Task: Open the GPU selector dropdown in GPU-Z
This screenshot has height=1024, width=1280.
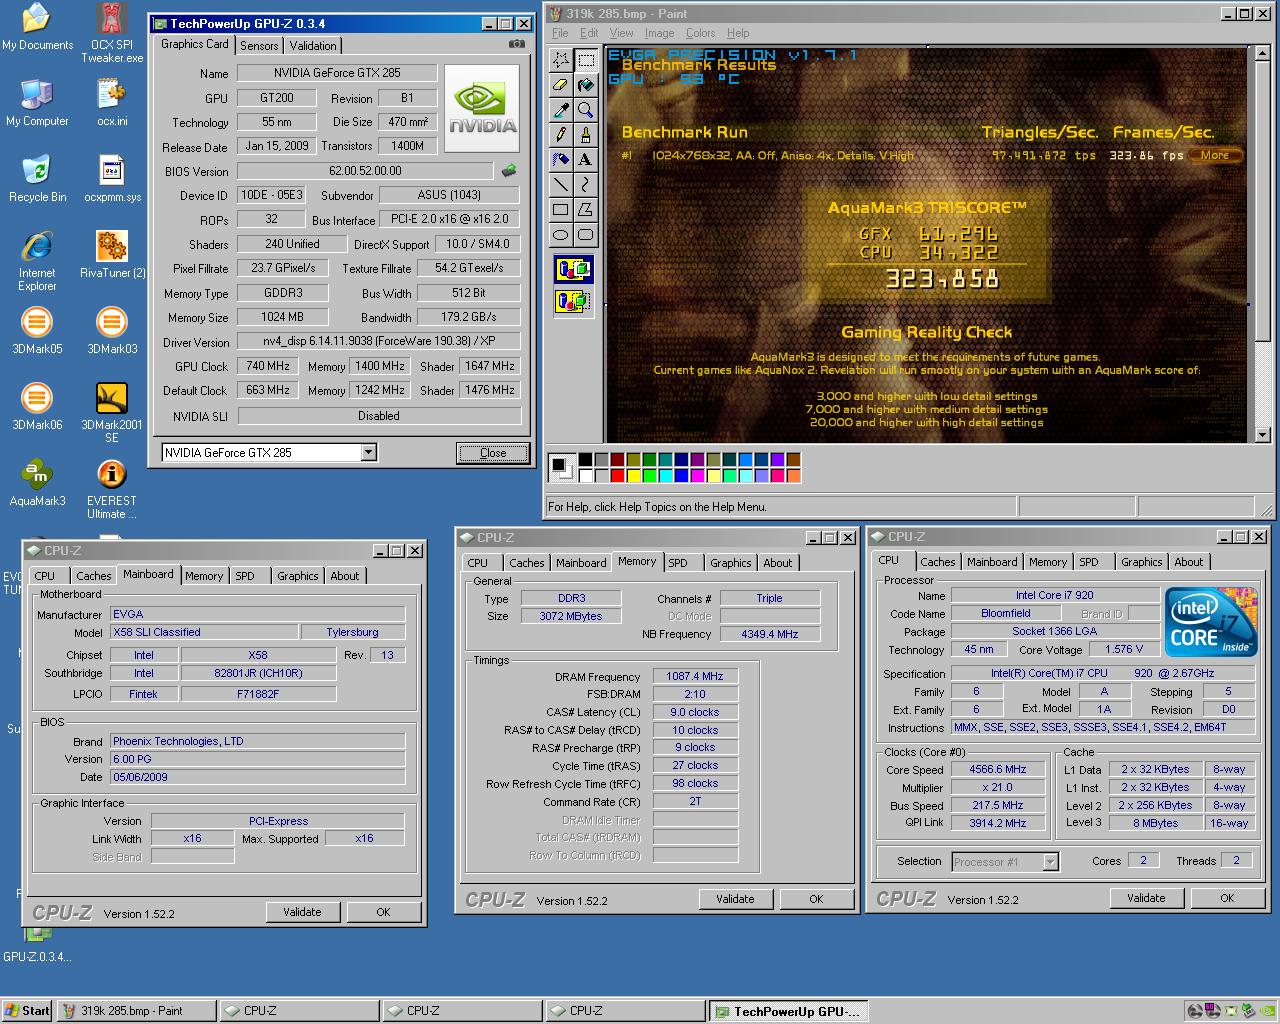Action: 368,453
